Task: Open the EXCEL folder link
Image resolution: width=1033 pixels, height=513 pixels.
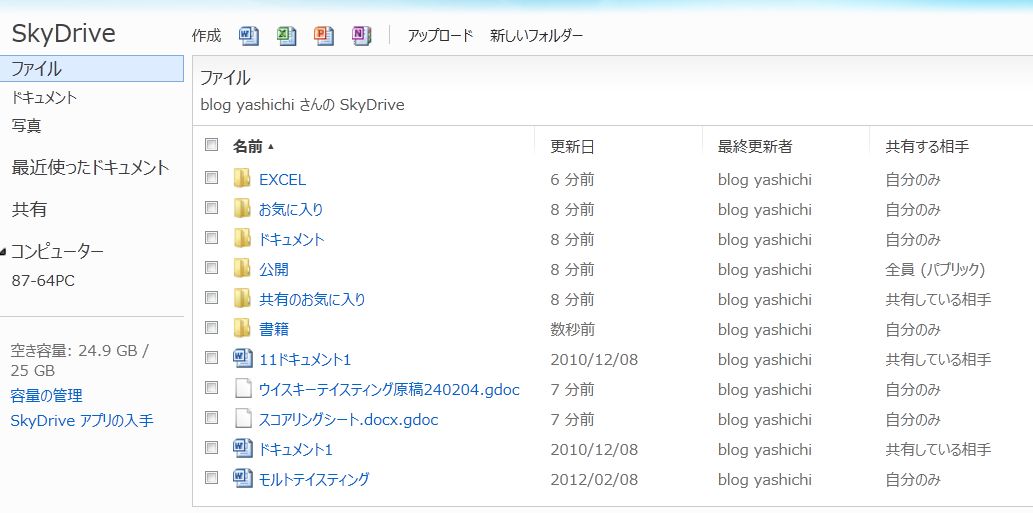Action: (283, 180)
